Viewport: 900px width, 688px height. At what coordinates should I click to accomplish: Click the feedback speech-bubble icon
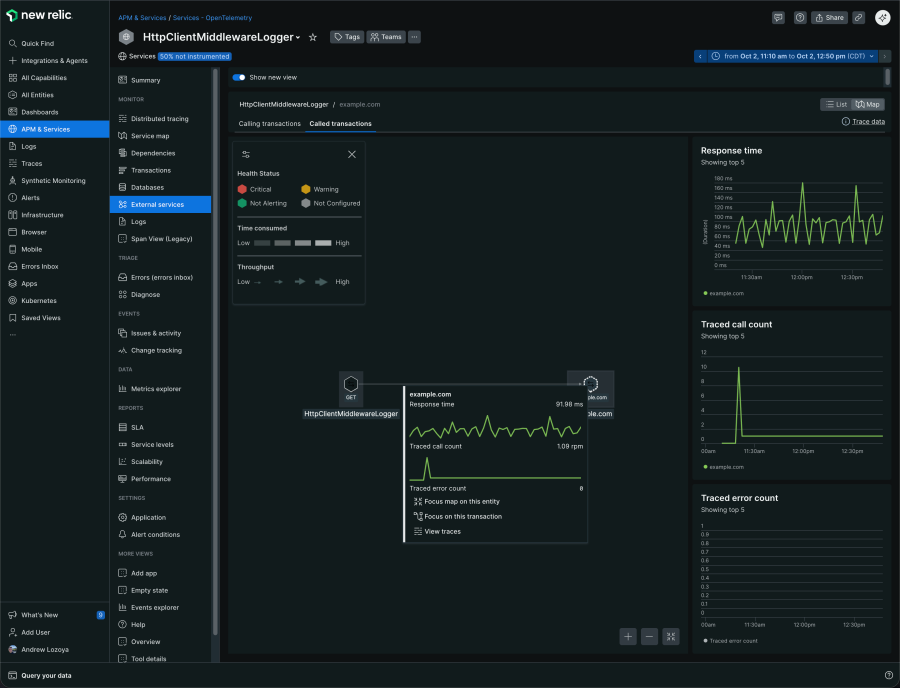pyautogui.click(x=778, y=18)
